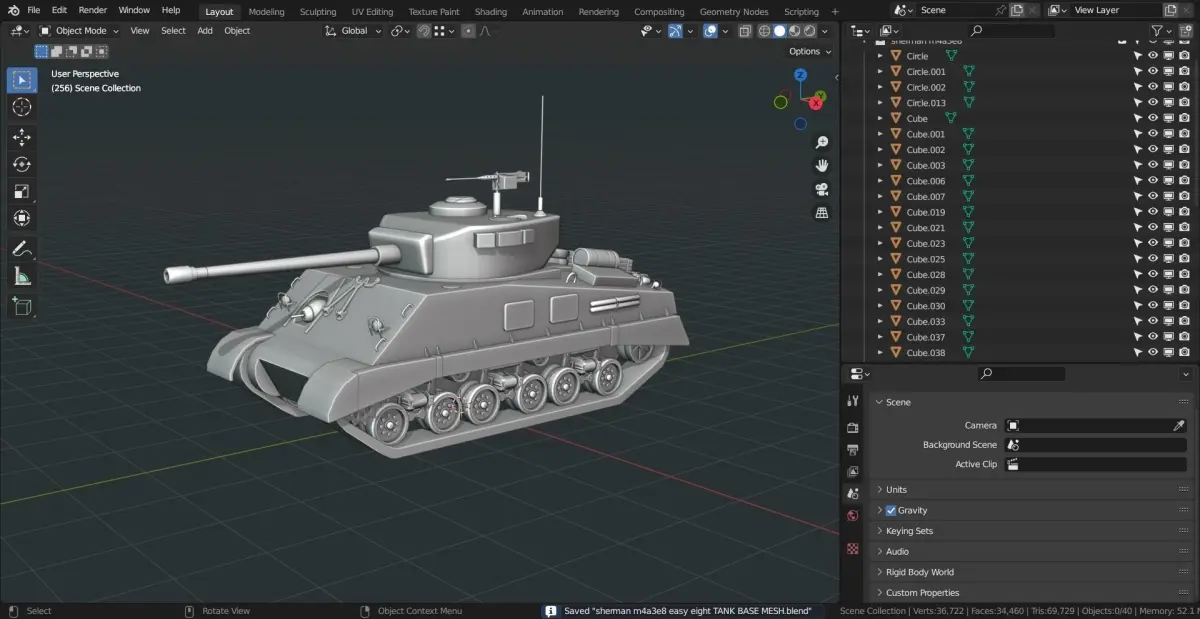Select material preview viewport shading
This screenshot has width=1200, height=619.
point(794,31)
